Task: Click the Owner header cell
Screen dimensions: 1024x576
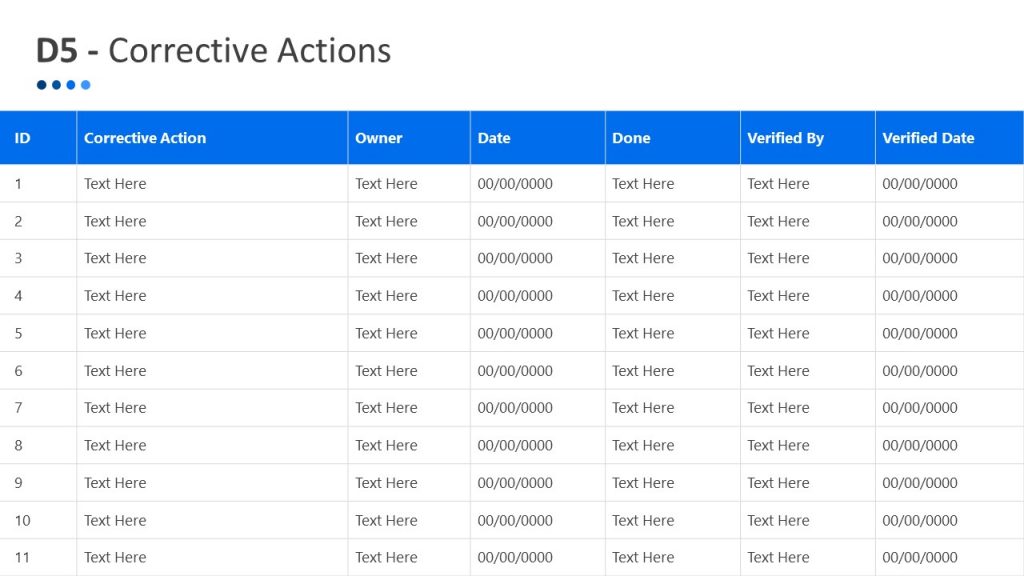Action: [379, 138]
